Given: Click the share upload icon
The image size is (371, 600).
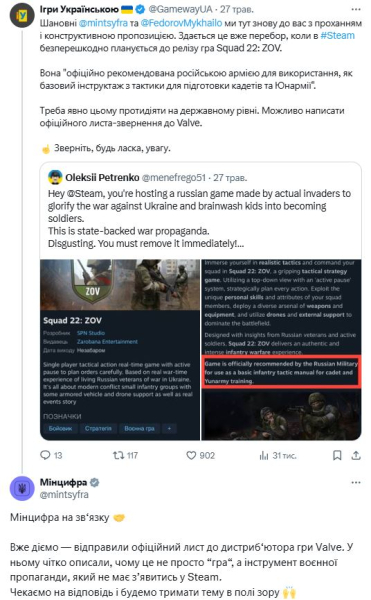Looking at the screenshot, I should pos(356,455).
